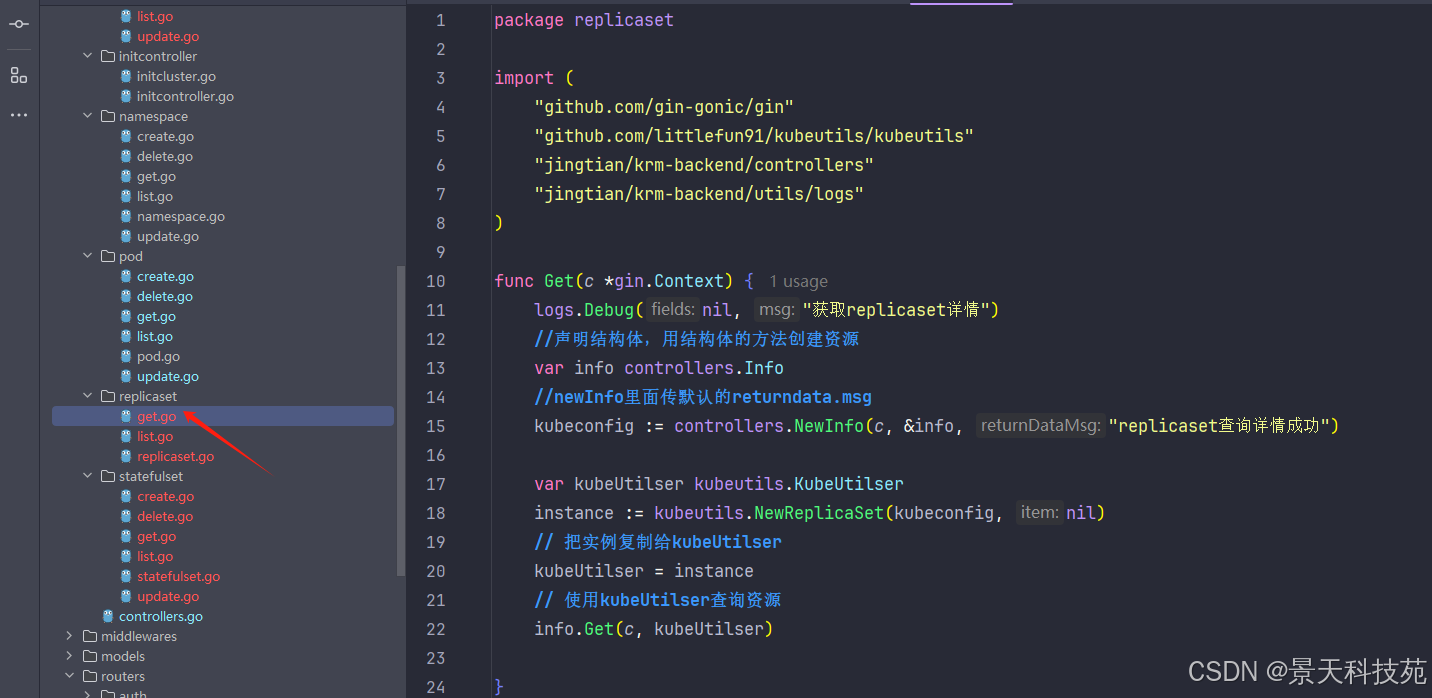The height and width of the screenshot is (698, 1432).
Task: Open get.go in the namespace folder
Action: pos(156,176)
